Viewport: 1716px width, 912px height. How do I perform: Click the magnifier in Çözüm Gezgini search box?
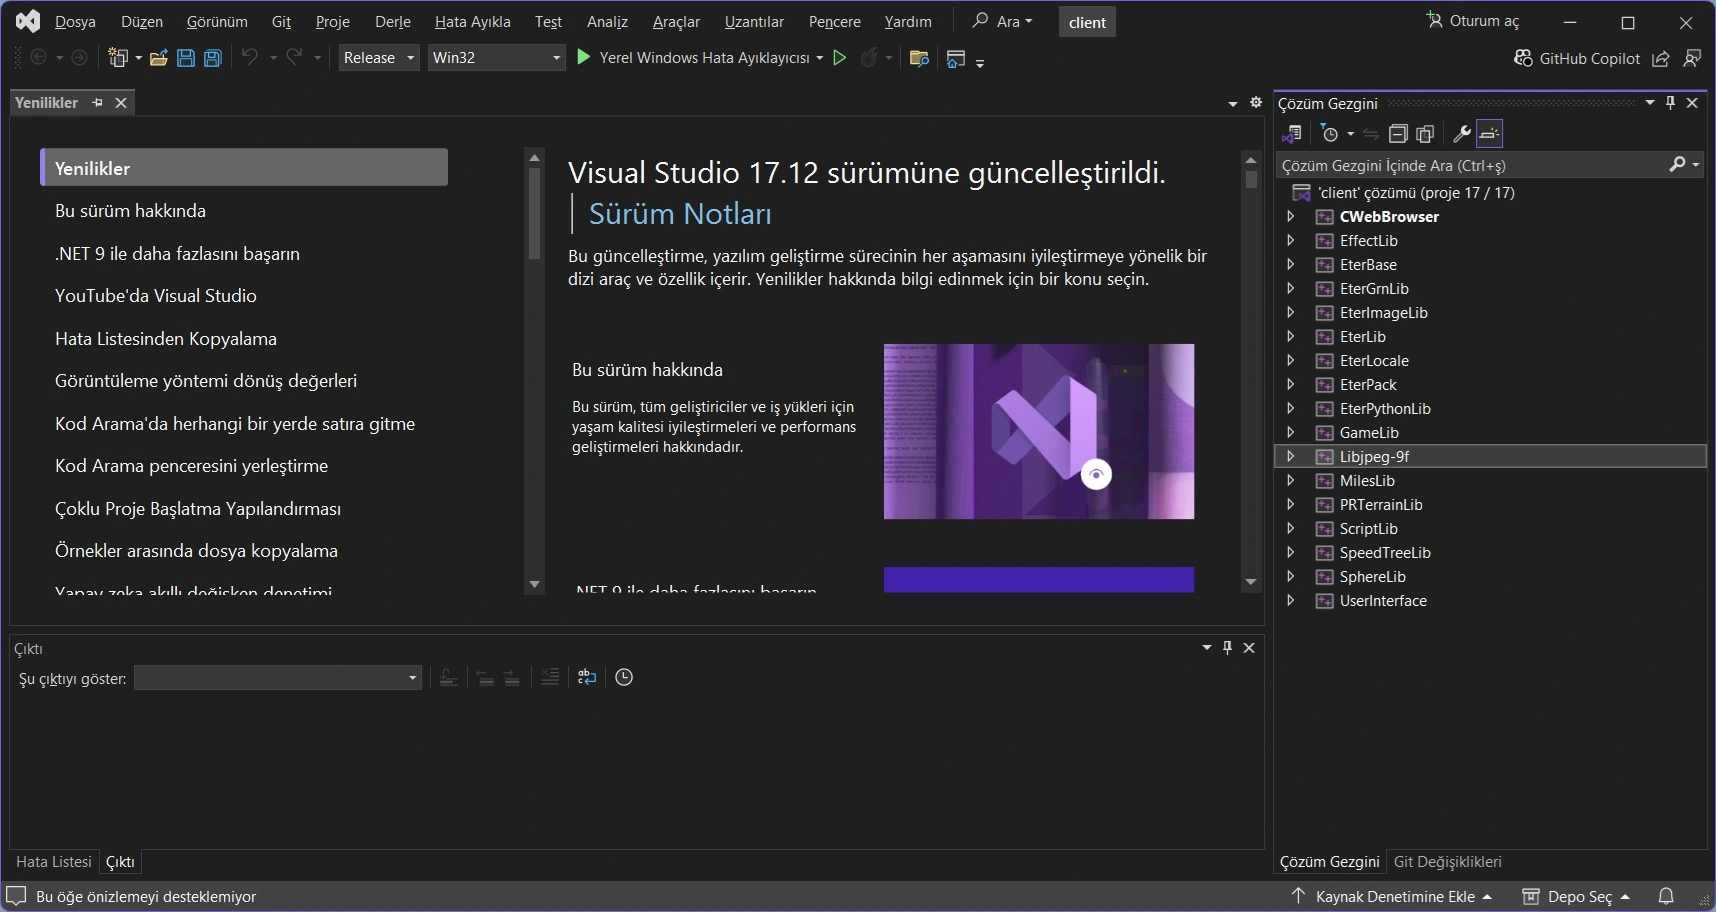pos(1678,164)
